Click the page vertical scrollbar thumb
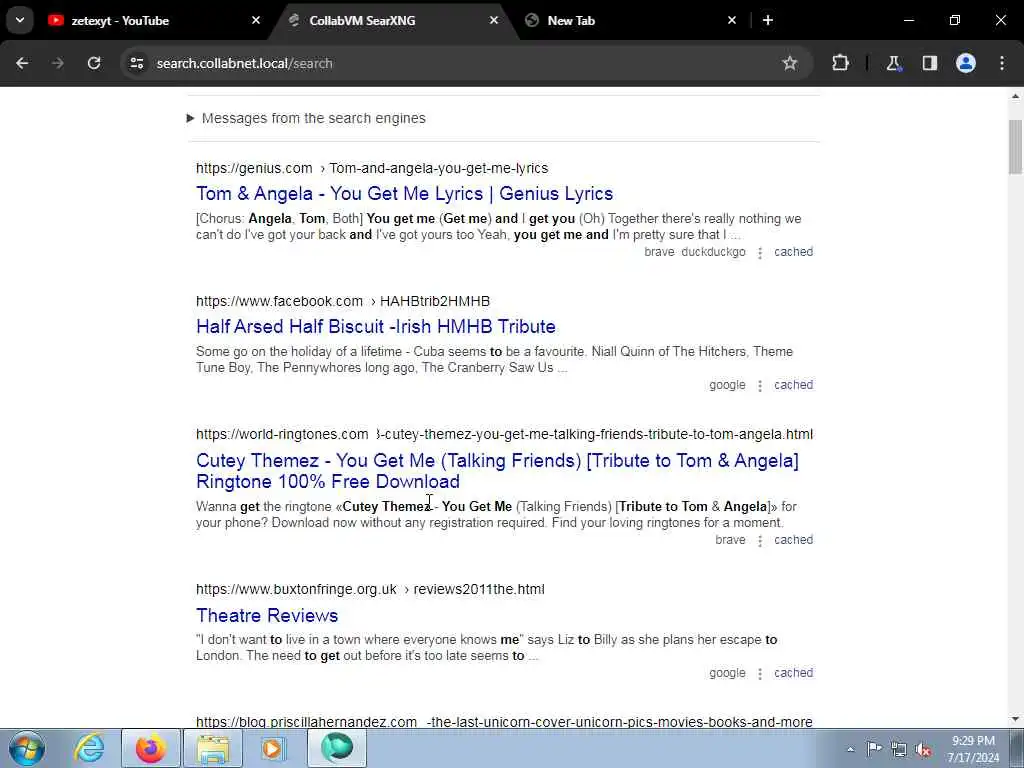Screen dimensions: 1024x768 1016,147
